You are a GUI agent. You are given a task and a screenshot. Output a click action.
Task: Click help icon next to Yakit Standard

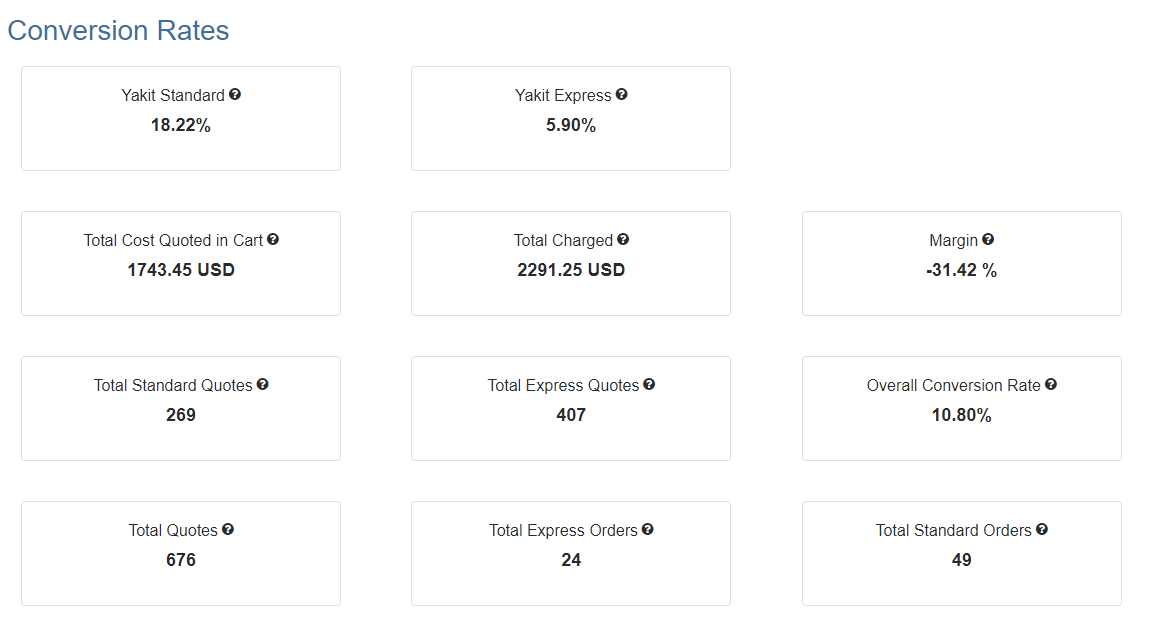pyautogui.click(x=235, y=94)
